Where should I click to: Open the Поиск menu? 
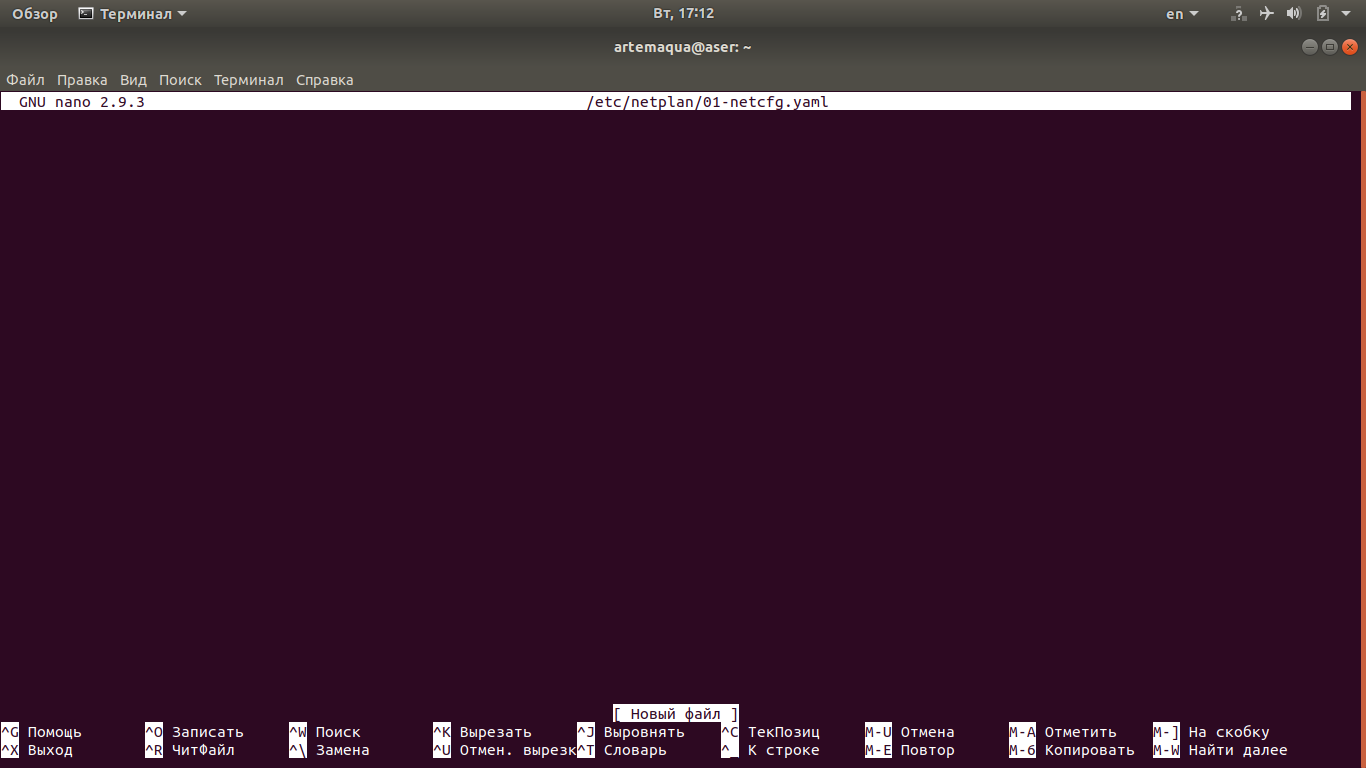click(180, 80)
